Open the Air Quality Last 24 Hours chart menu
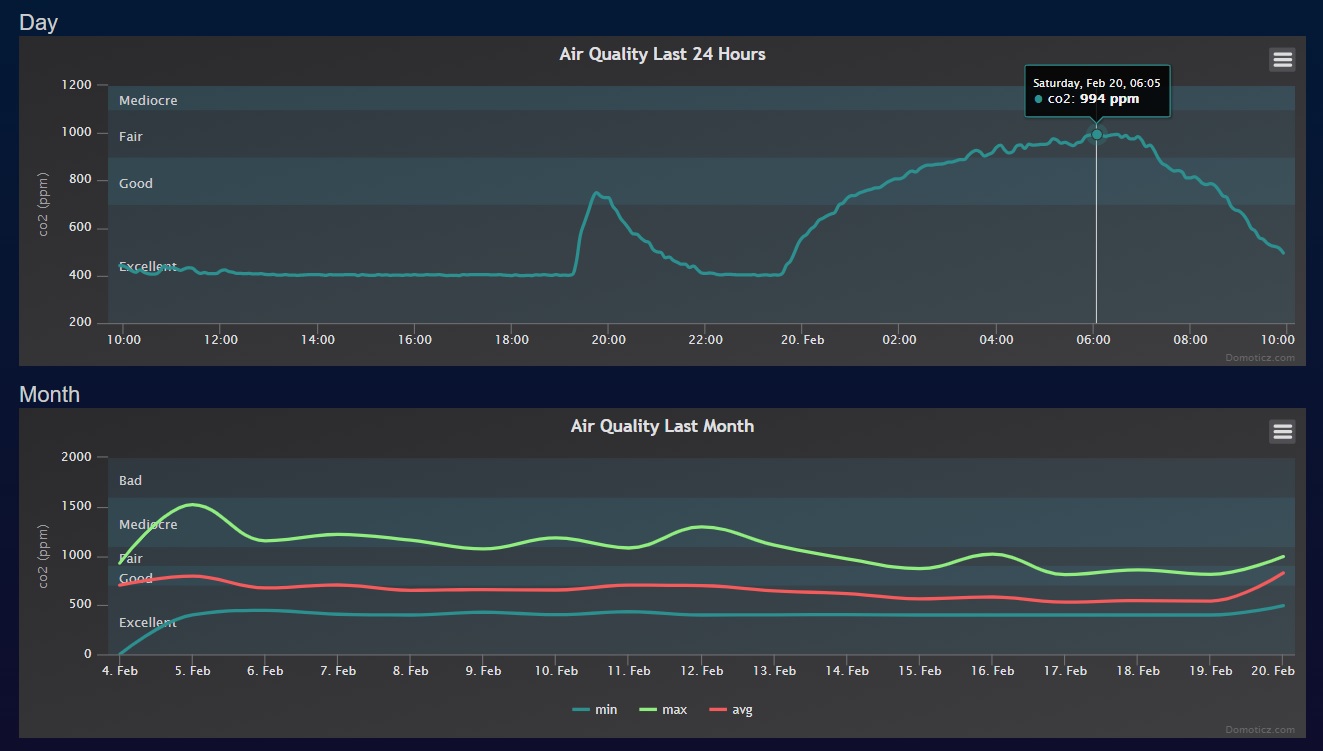This screenshot has height=751, width=1323. coord(1282,60)
